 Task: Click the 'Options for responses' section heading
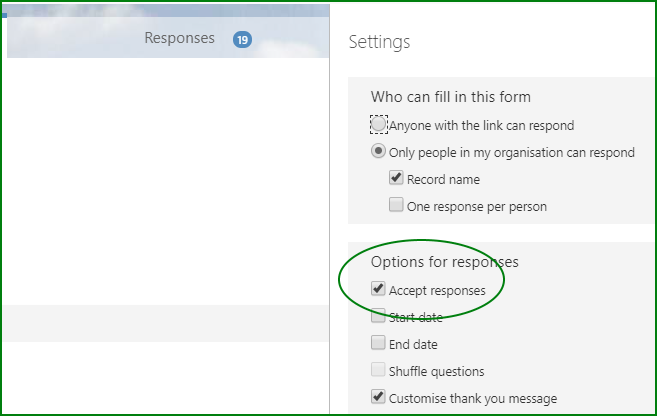445,262
